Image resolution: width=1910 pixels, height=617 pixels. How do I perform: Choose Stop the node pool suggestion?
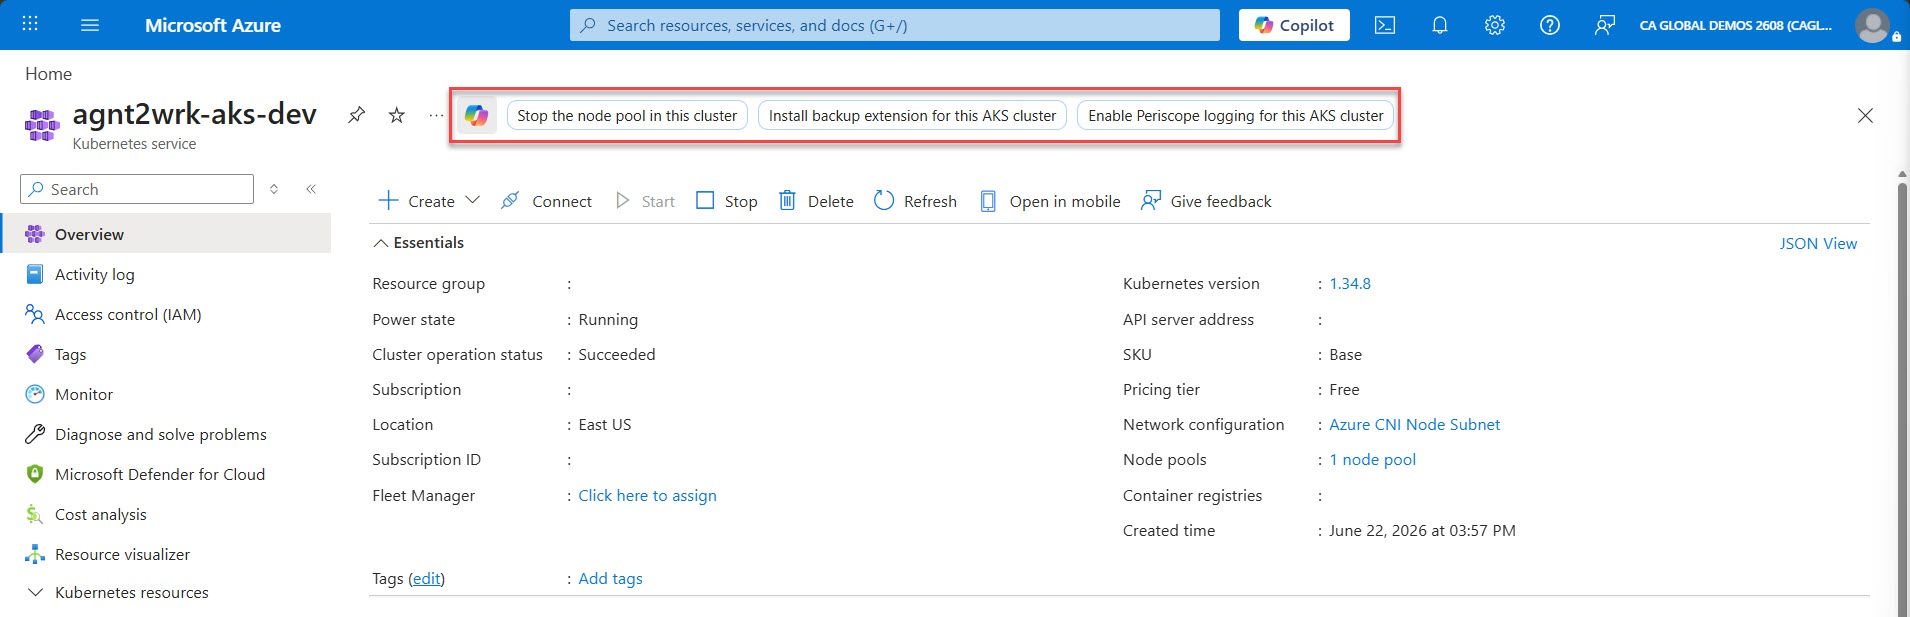[627, 116]
